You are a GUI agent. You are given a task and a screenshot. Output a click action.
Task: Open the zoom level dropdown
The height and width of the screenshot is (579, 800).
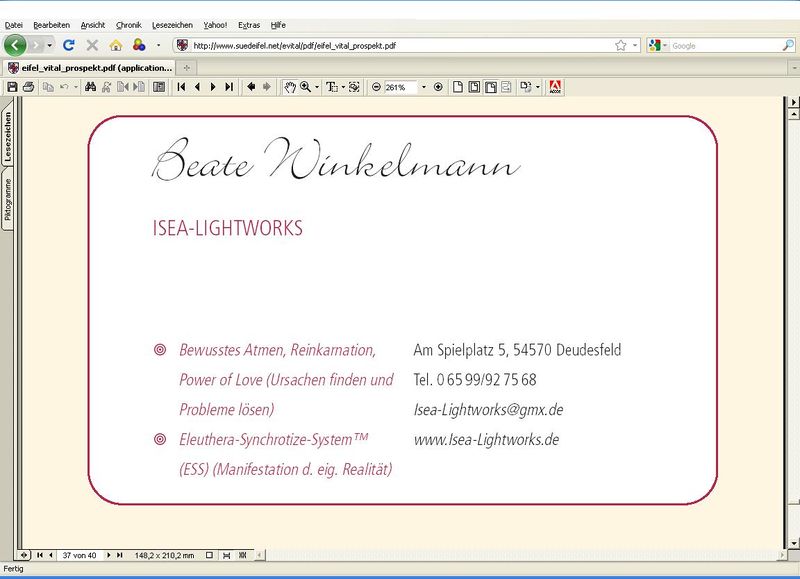click(x=424, y=87)
